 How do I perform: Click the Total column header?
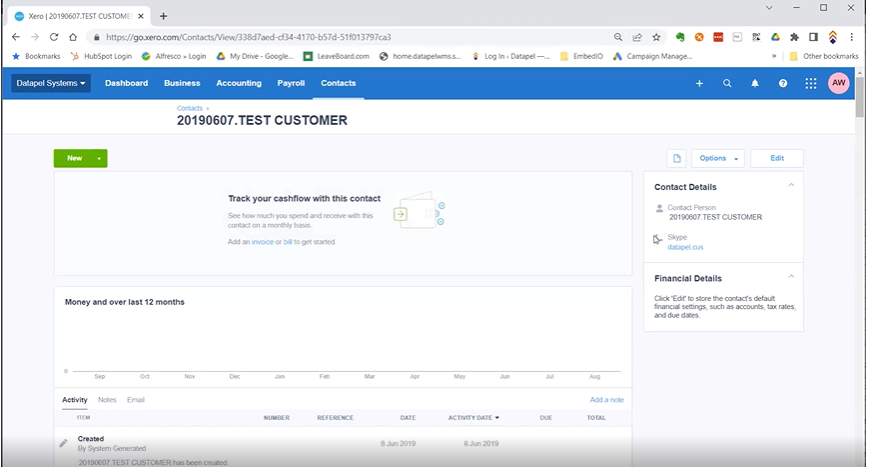pyautogui.click(x=596, y=418)
